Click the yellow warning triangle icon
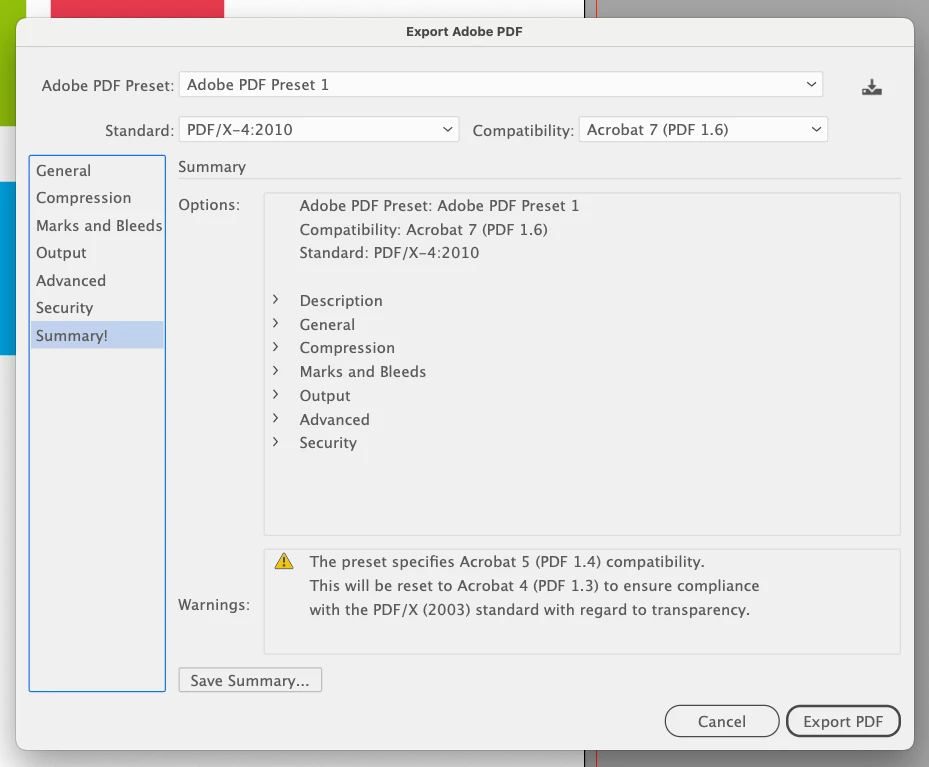Screen dimensions: 929x767 (x=284, y=561)
